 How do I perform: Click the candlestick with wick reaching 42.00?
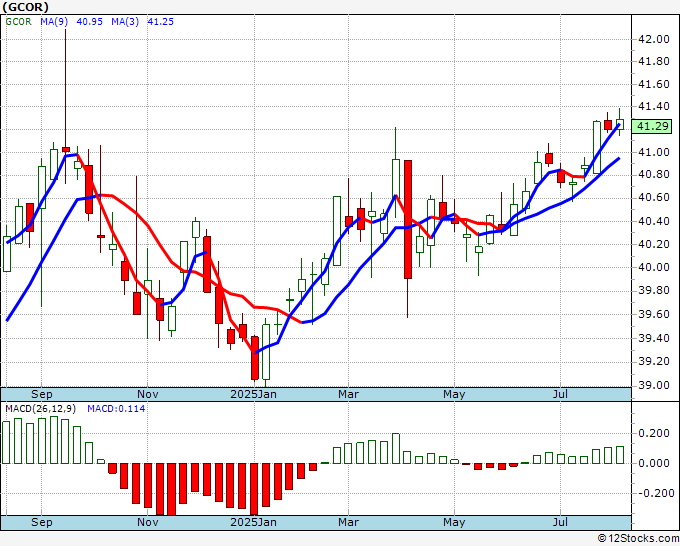tap(66, 149)
